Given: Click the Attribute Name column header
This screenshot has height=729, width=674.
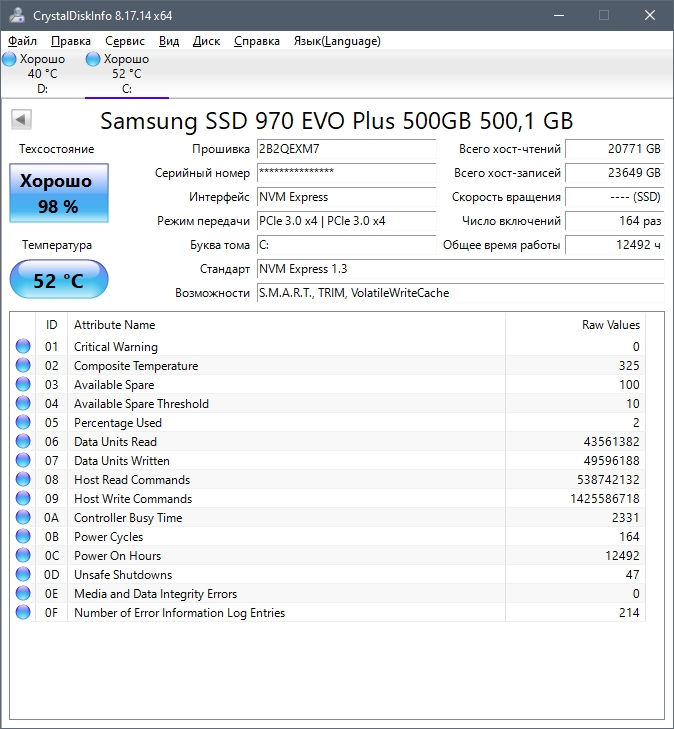Looking at the screenshot, I should (115, 325).
